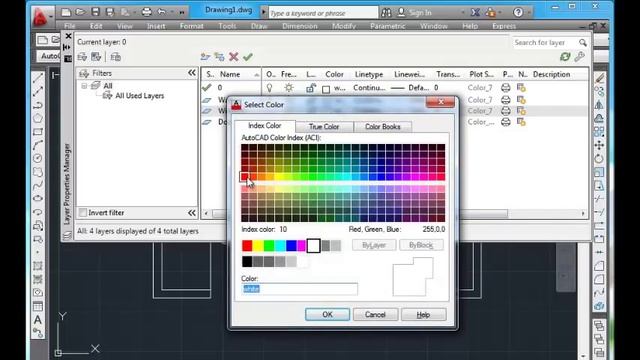Click the Undo arrow in the title toolbar
This screenshot has height=360, width=640.
162,12
